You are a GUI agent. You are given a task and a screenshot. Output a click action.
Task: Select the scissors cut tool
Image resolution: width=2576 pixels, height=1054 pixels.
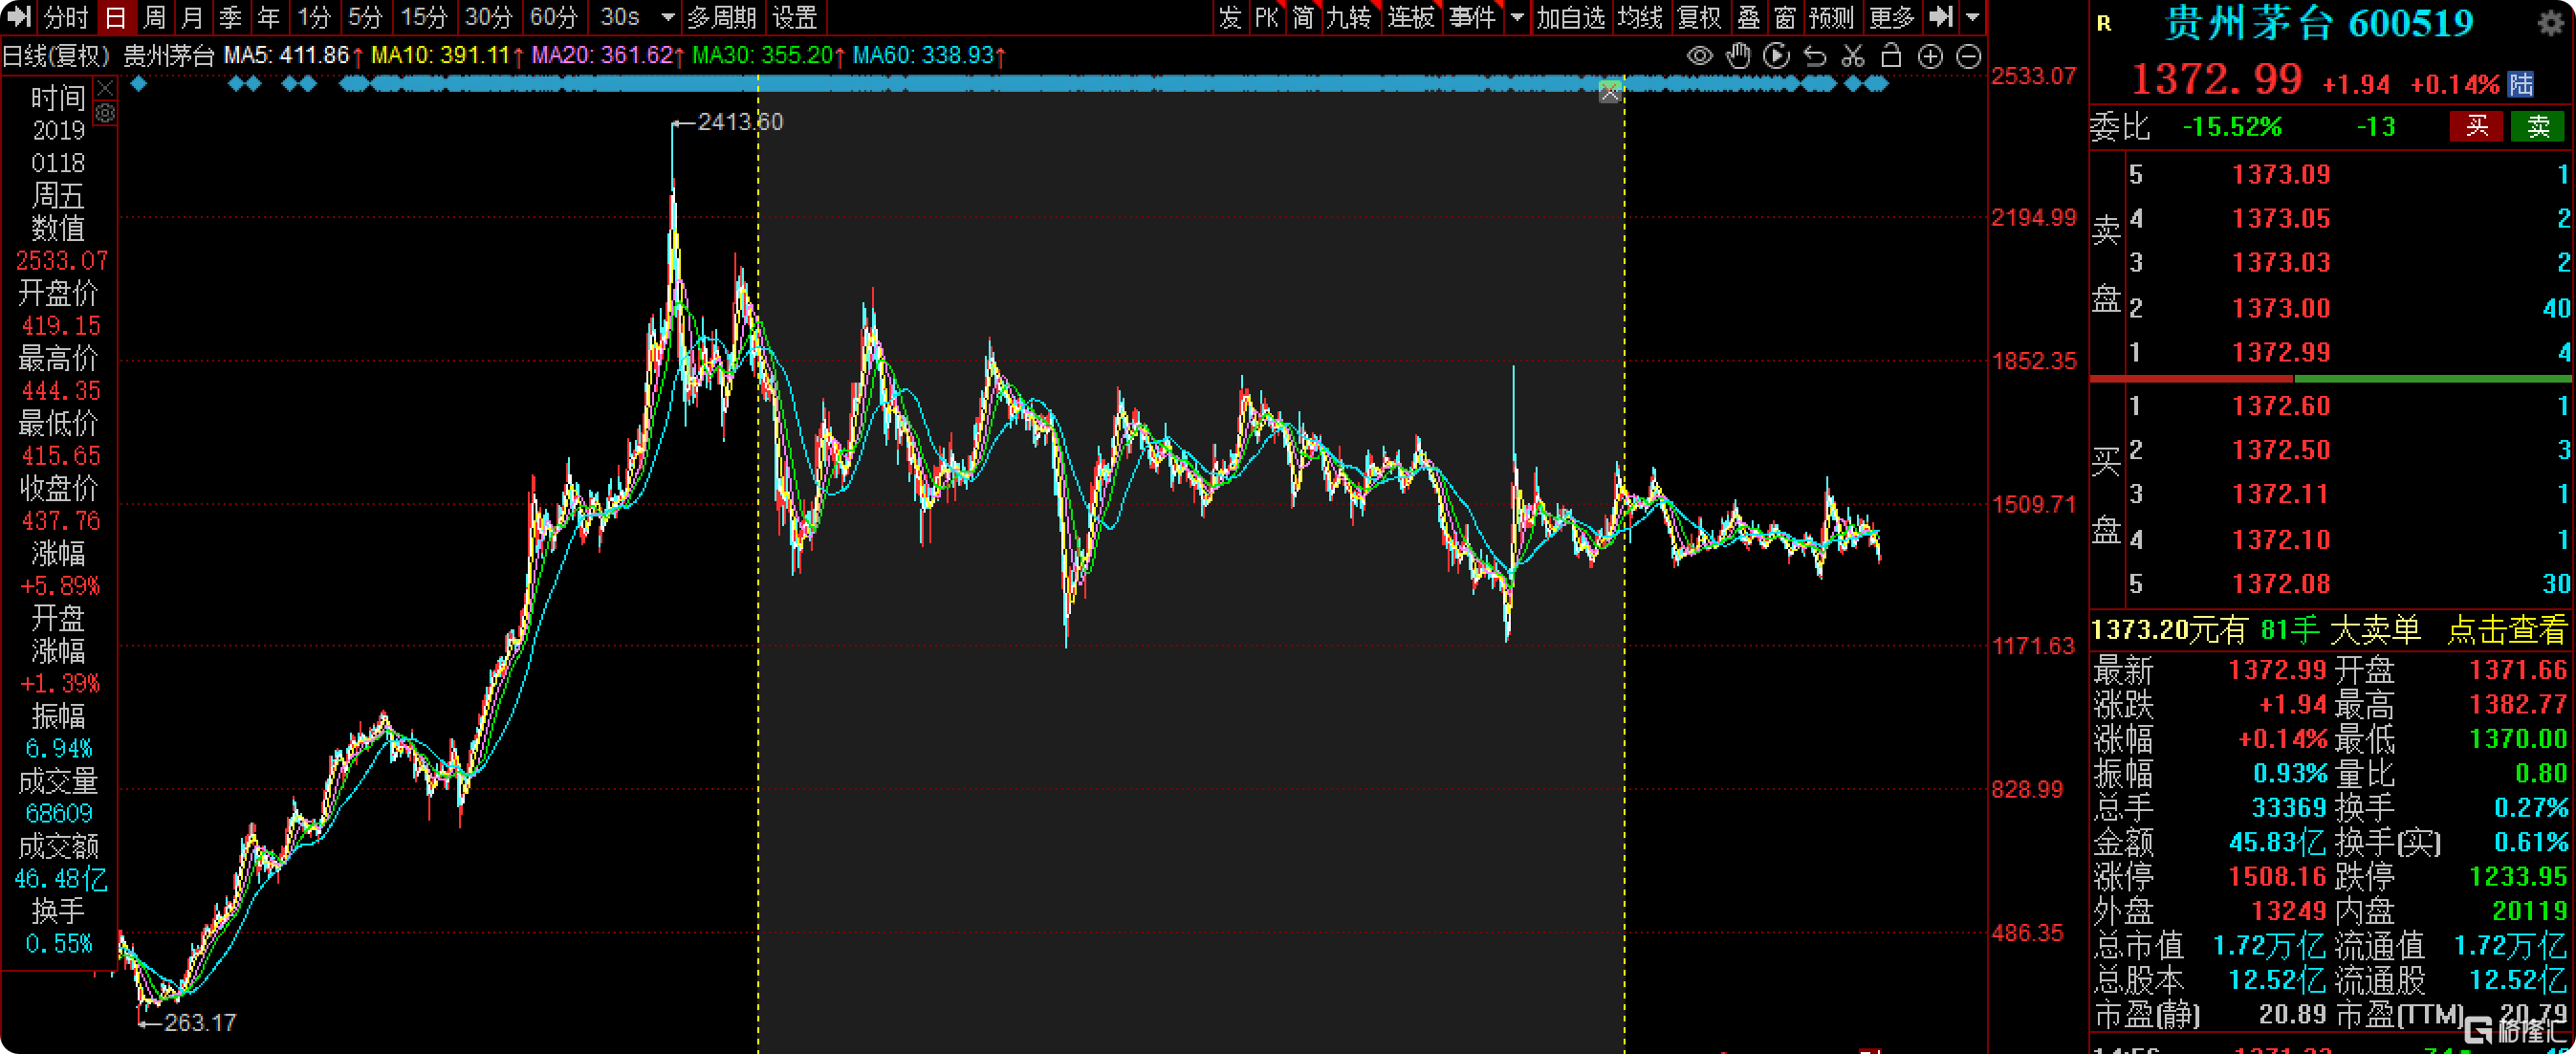pos(1853,56)
